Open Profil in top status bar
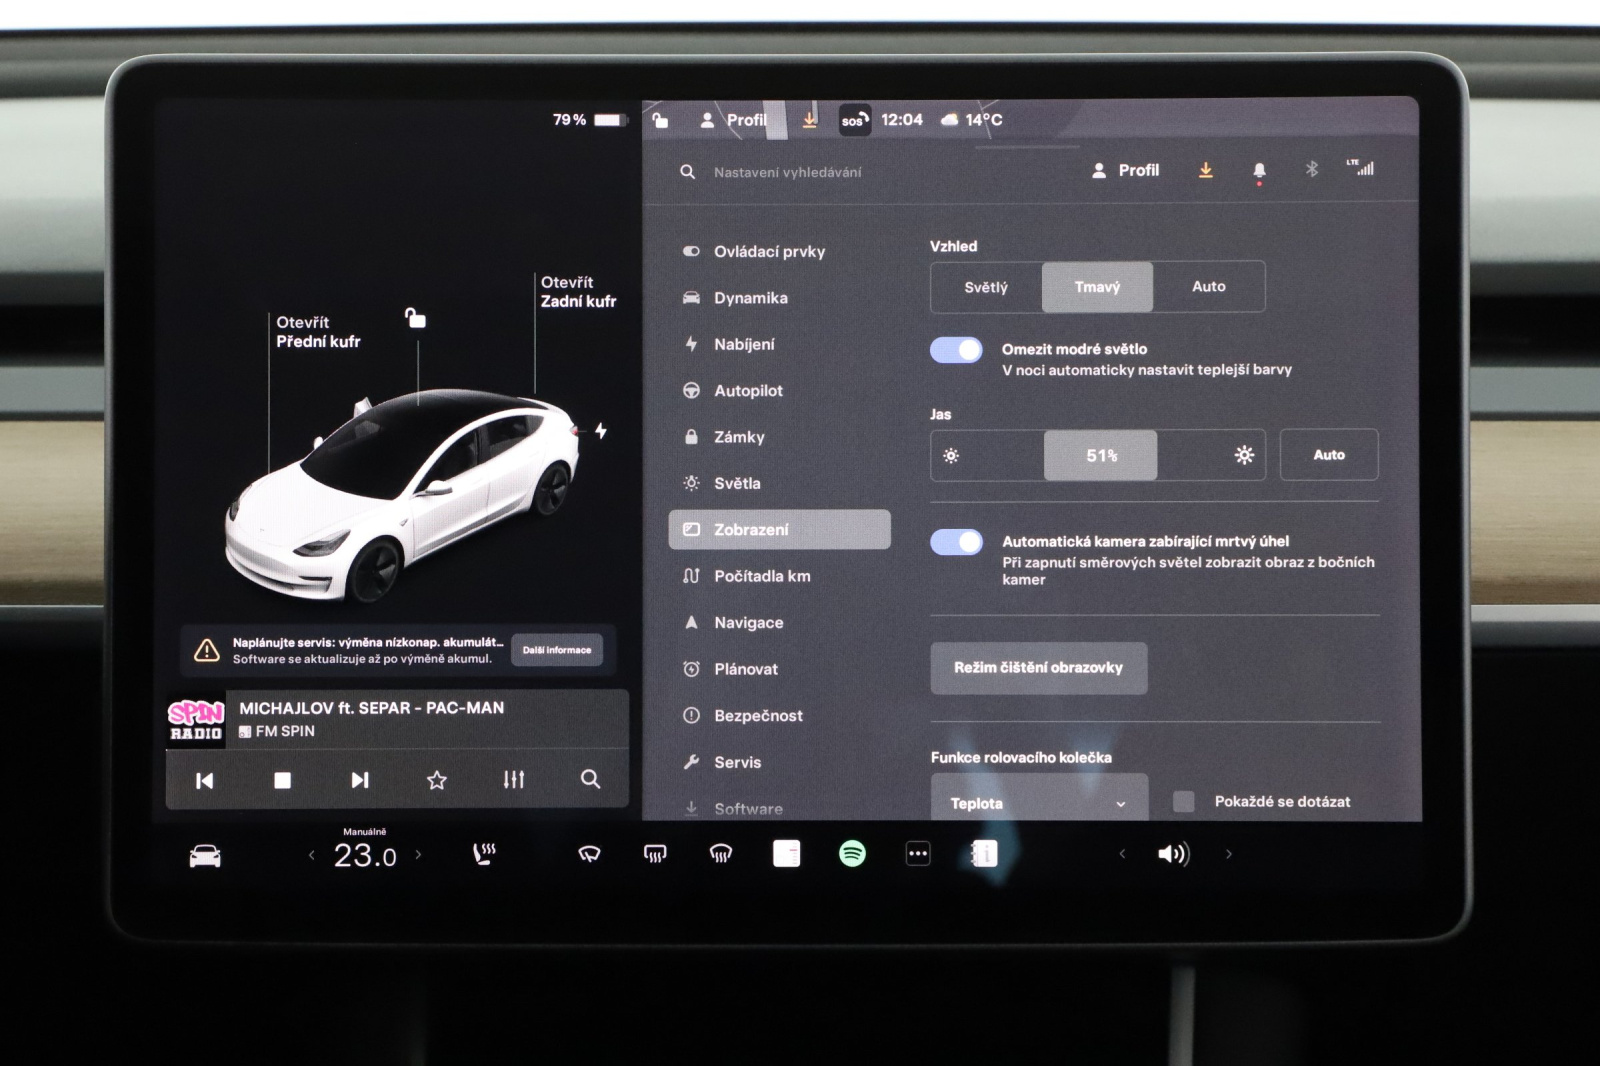The height and width of the screenshot is (1066, 1600). pos(734,120)
